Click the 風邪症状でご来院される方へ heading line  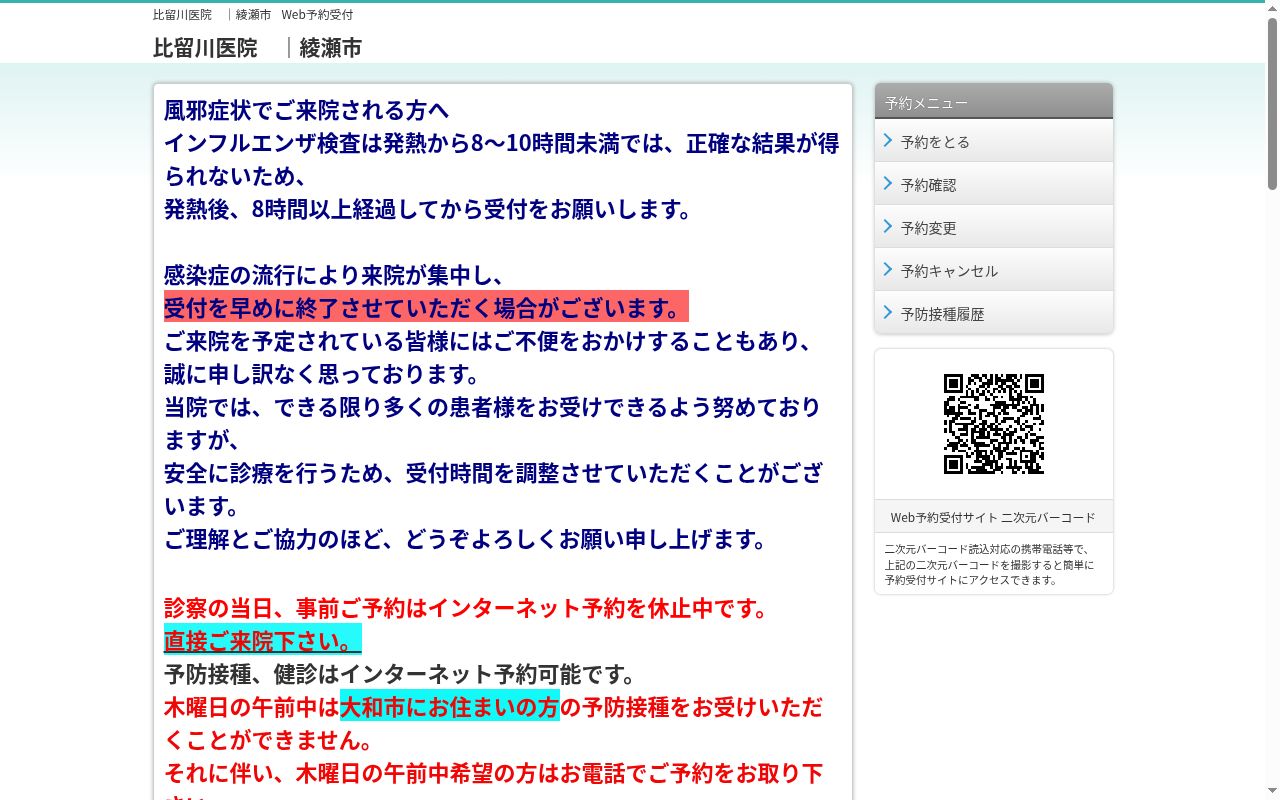307,110
